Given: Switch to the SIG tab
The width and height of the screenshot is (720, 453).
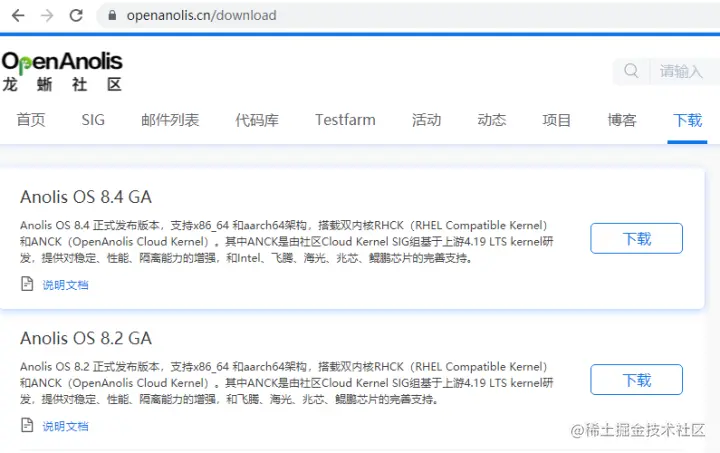Looking at the screenshot, I should coord(93,120).
